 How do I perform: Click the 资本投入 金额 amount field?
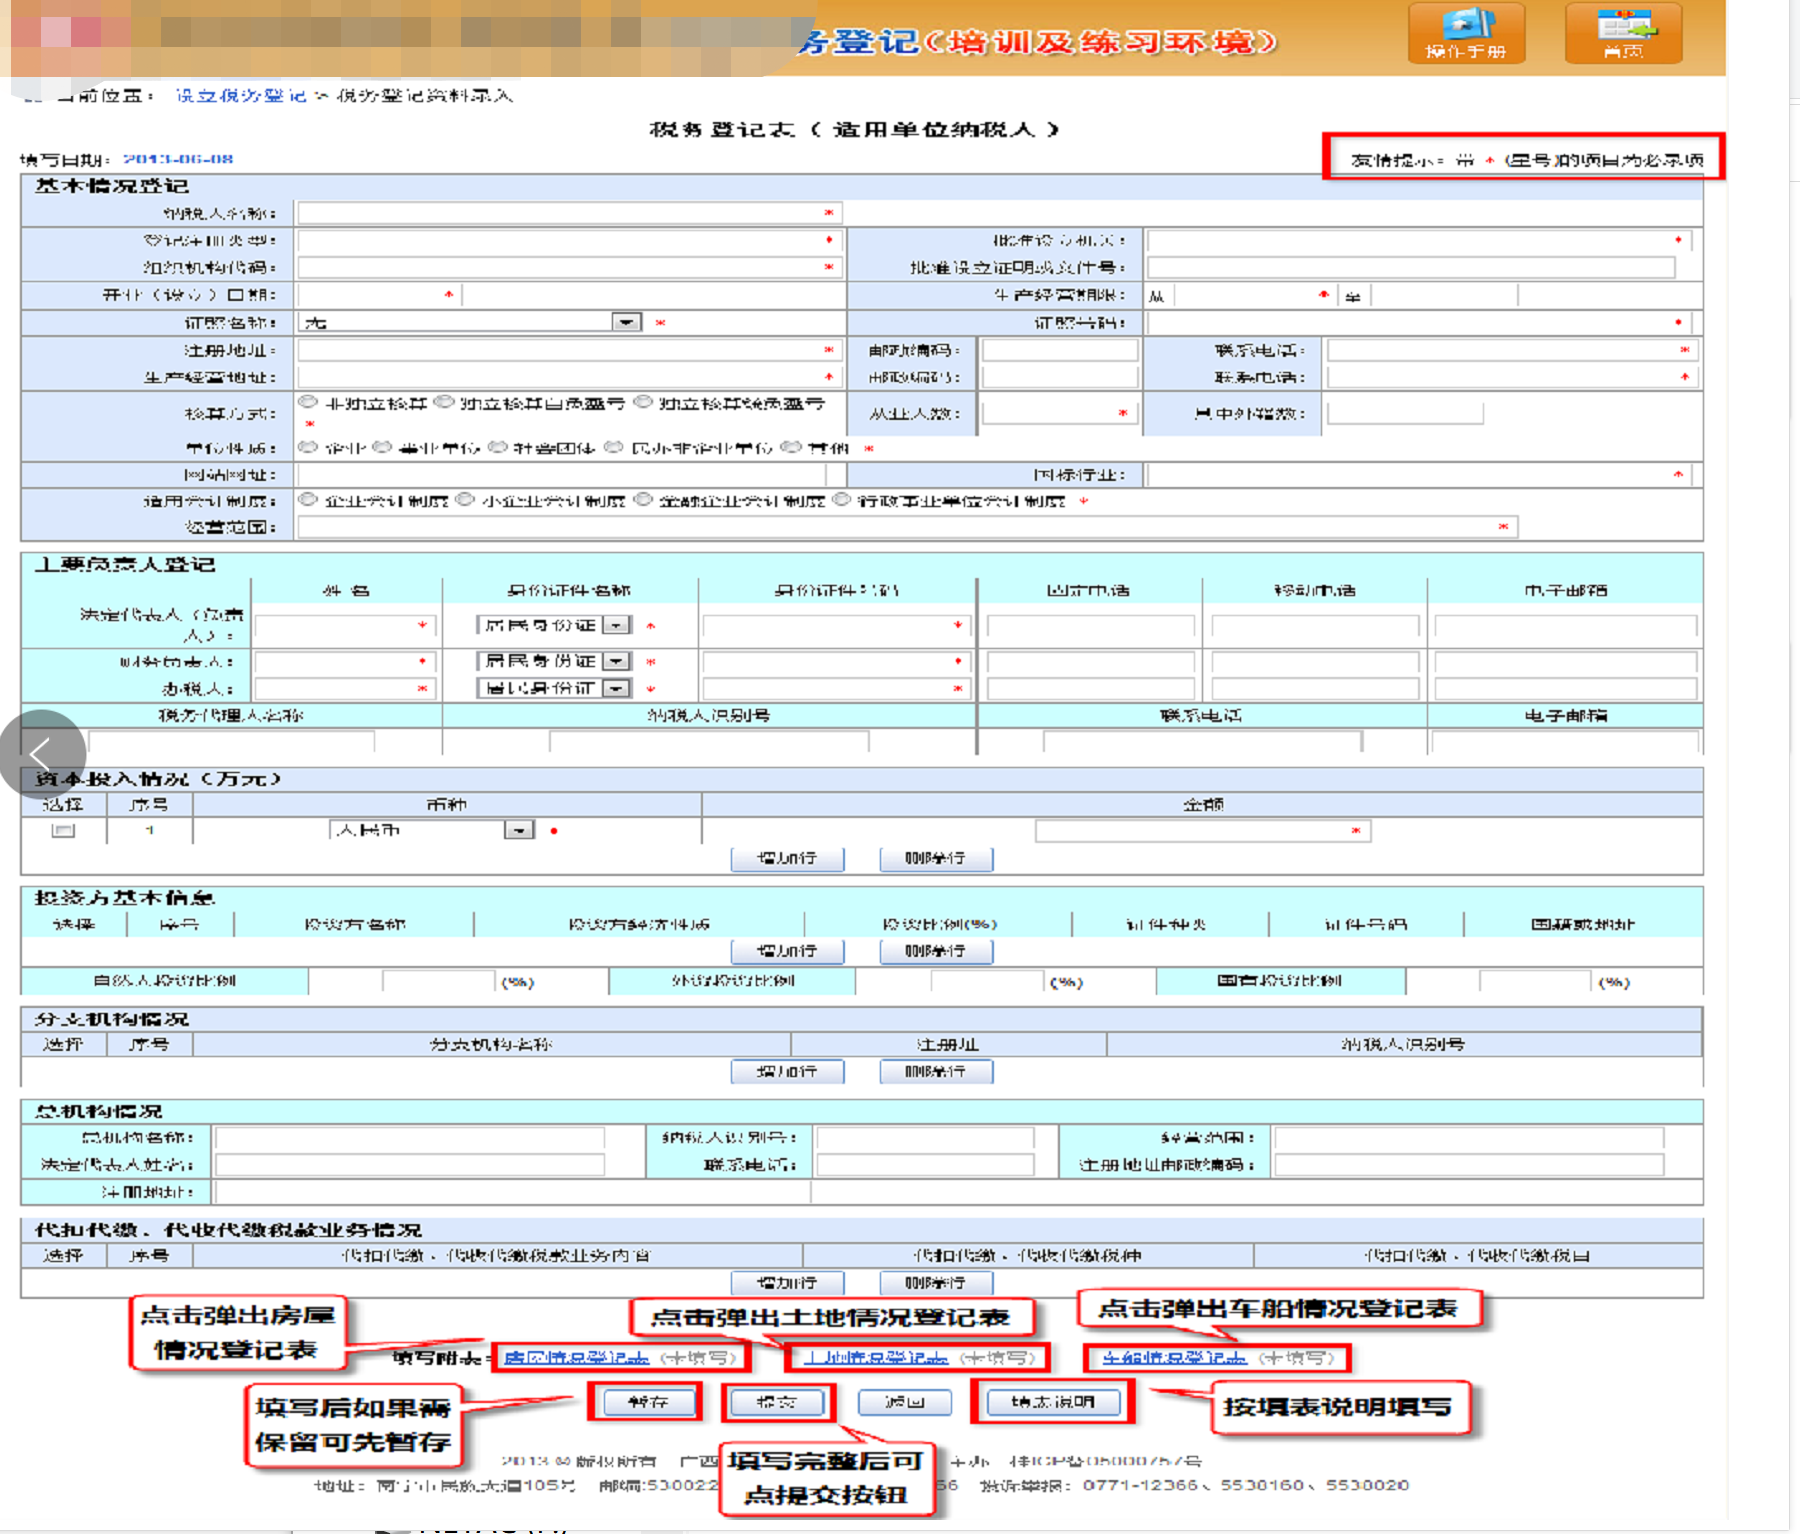[1203, 830]
